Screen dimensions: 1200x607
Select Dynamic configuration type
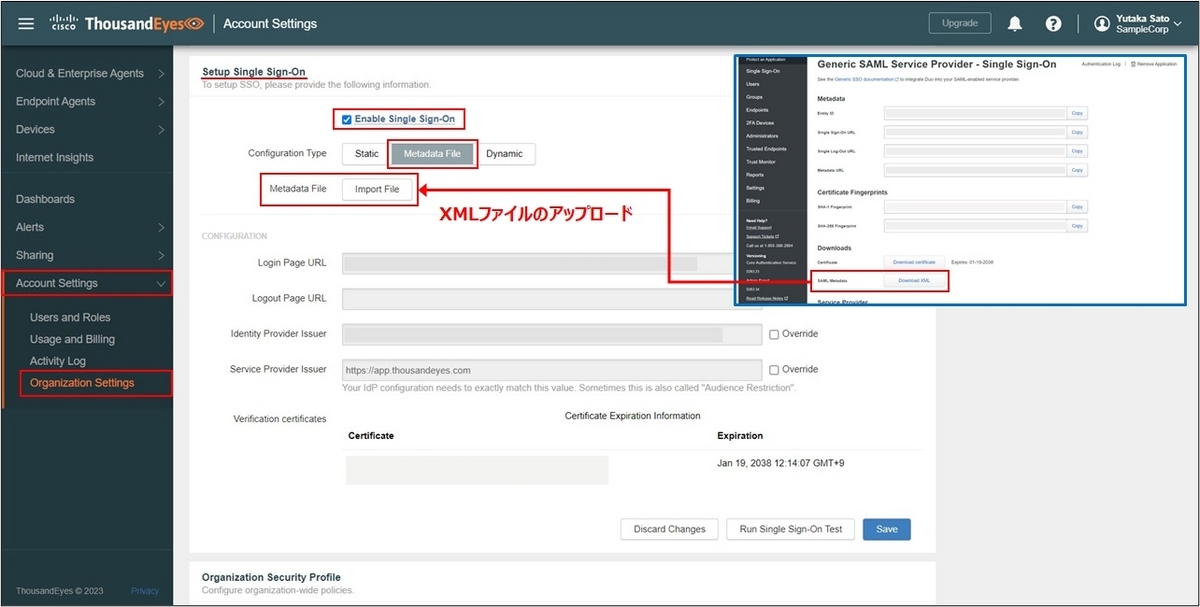[504, 153]
